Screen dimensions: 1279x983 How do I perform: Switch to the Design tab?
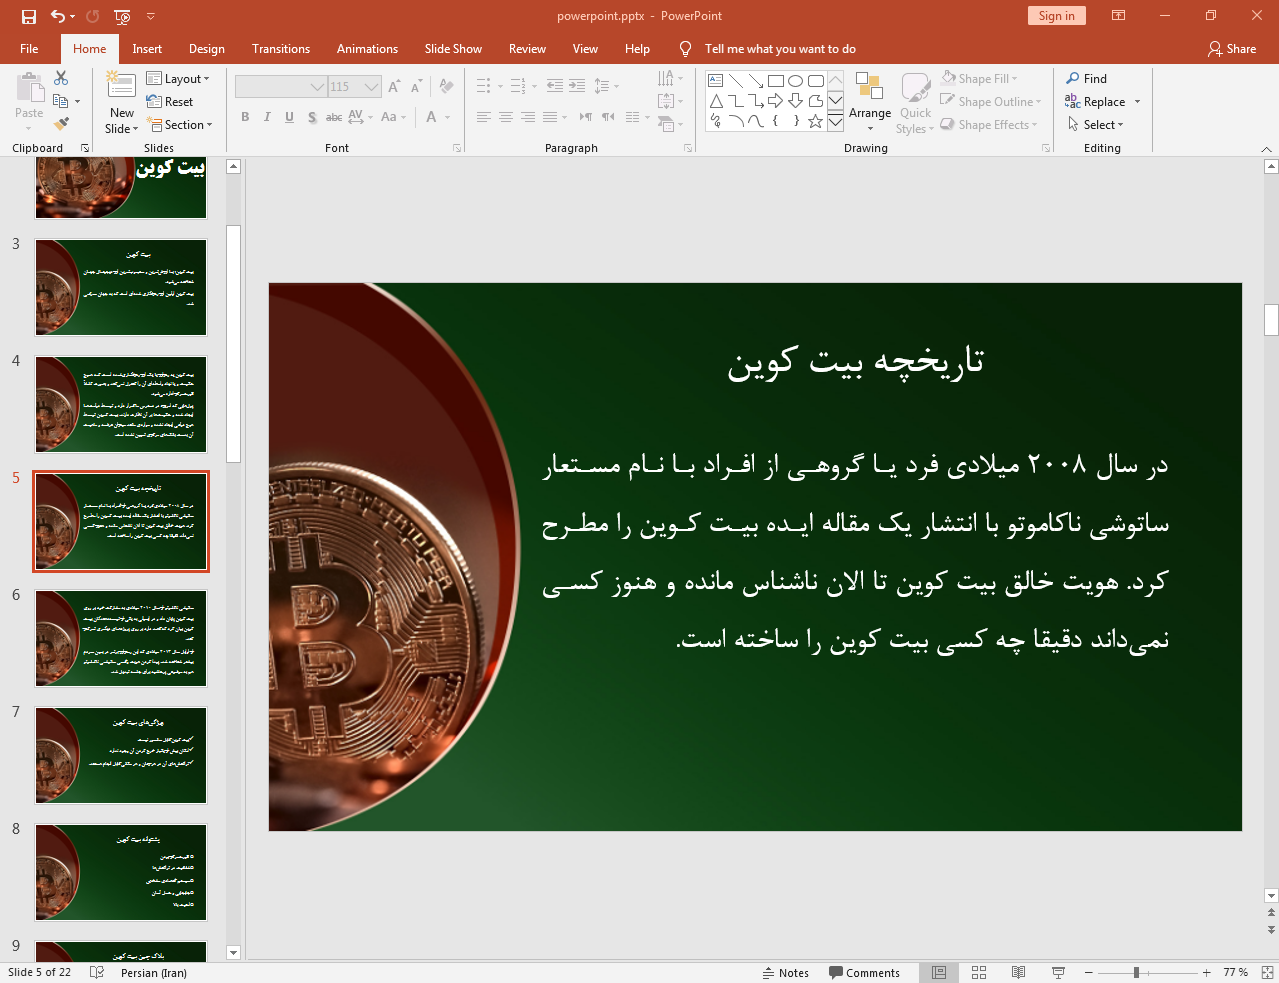pos(207,49)
